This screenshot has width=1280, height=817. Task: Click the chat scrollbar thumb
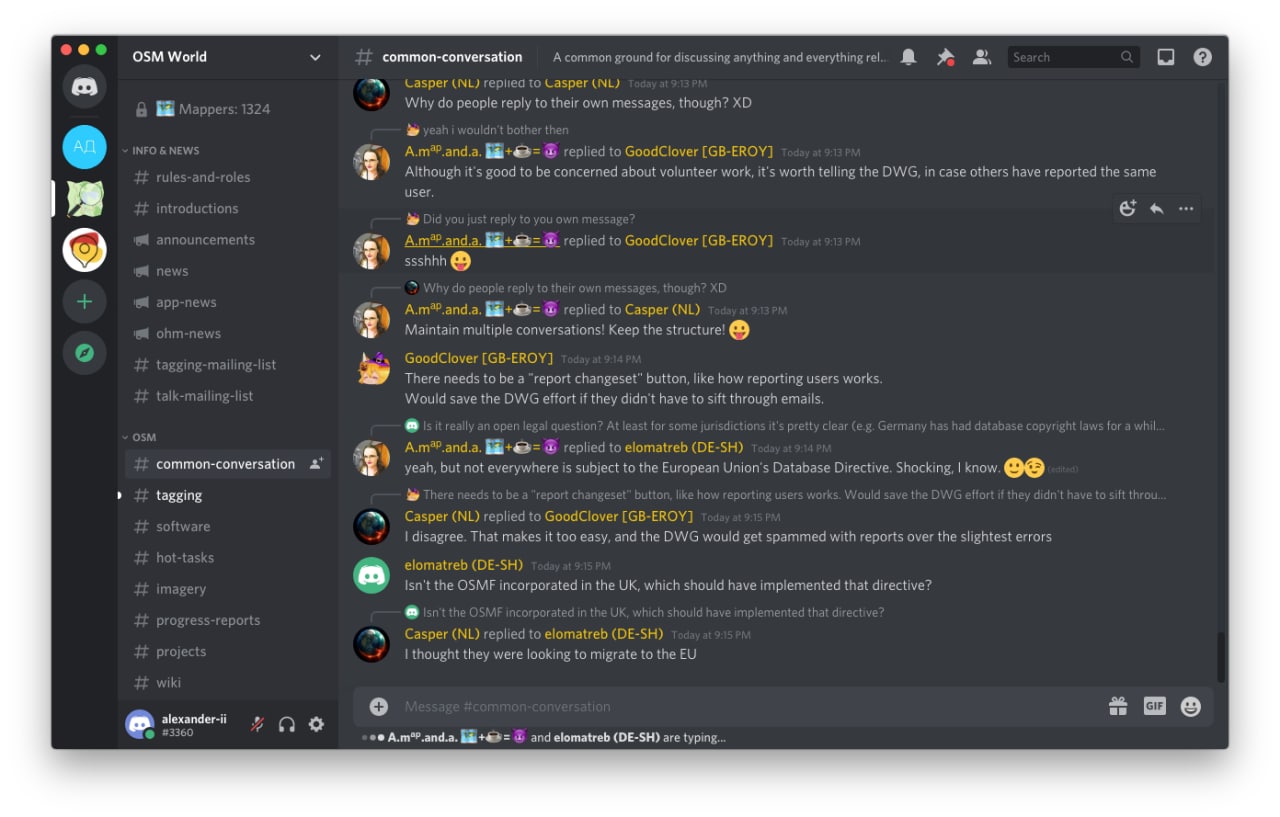pyautogui.click(x=1220, y=656)
